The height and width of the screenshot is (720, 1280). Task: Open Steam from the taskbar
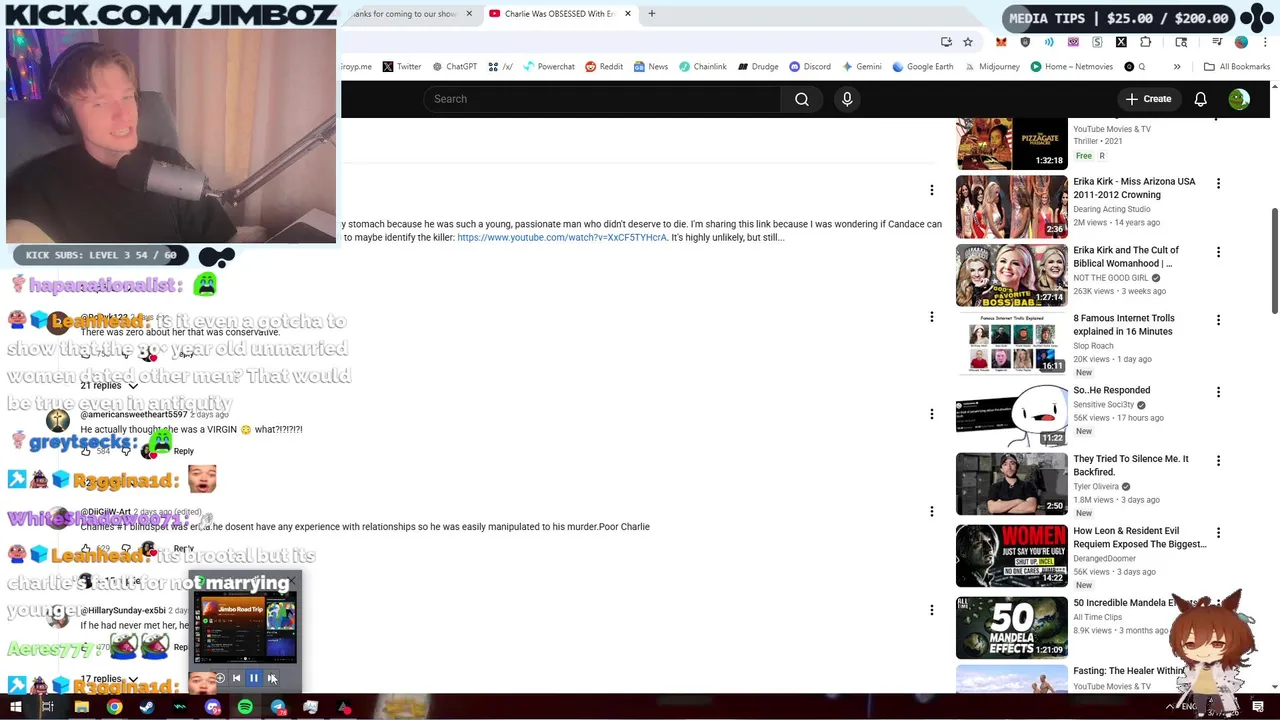point(147,708)
